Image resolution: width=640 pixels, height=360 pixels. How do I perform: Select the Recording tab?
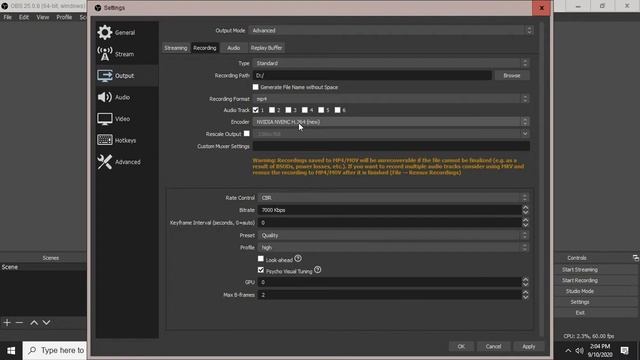(204, 48)
